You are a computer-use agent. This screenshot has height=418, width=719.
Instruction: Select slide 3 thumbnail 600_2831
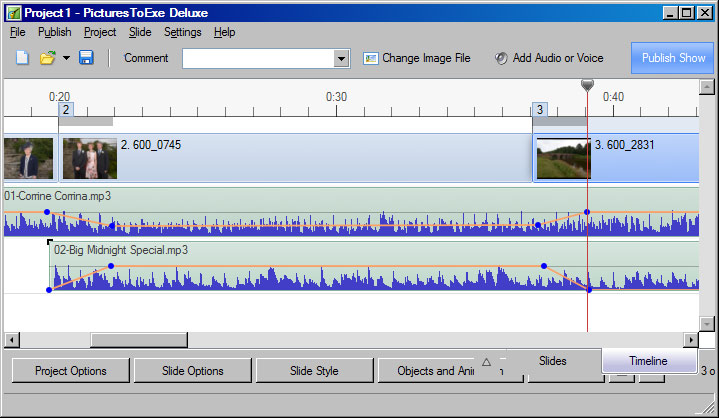563,159
